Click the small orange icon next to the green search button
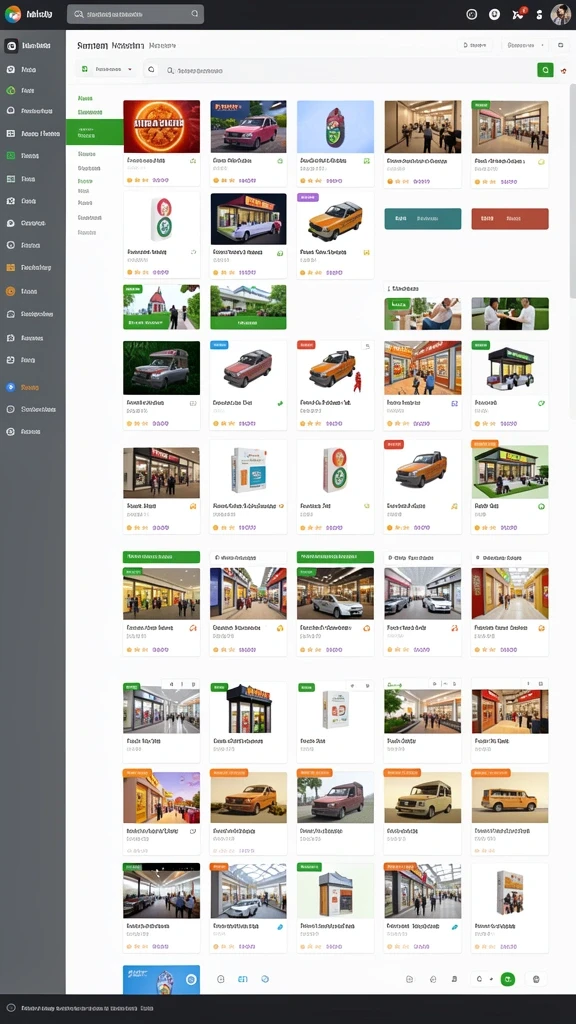Viewport: 576px width, 1024px height. coord(564,71)
